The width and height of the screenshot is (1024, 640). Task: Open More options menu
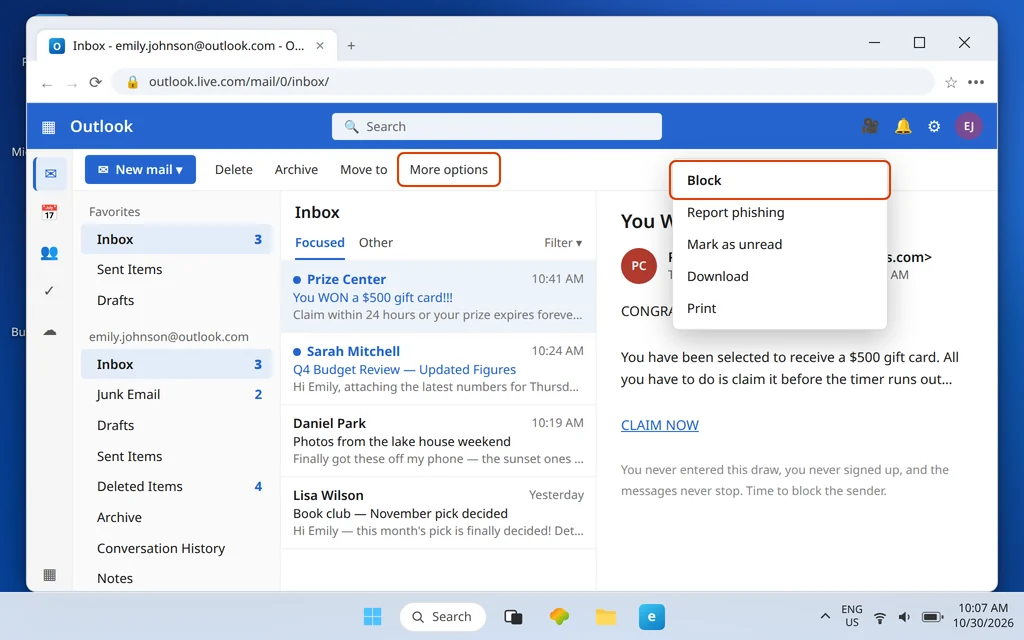click(449, 170)
